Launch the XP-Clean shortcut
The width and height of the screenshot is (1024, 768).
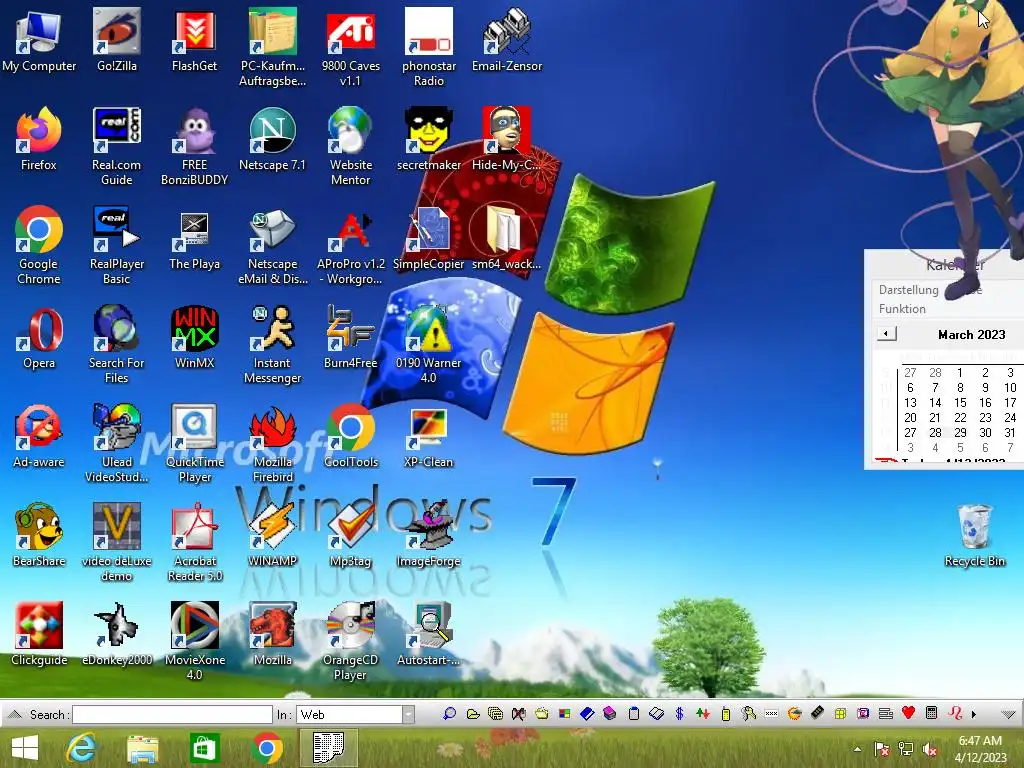click(x=428, y=436)
